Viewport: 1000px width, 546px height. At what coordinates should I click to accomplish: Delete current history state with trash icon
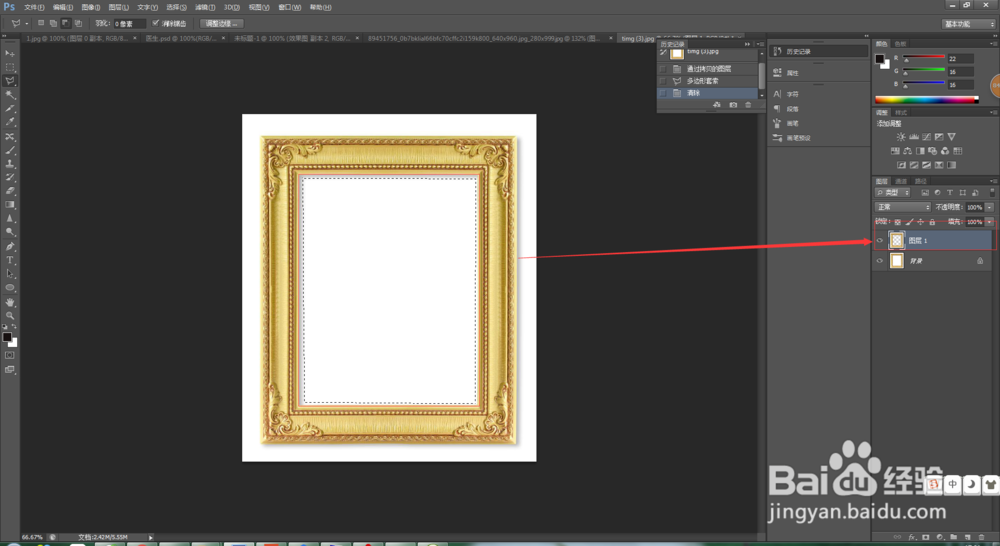[748, 105]
